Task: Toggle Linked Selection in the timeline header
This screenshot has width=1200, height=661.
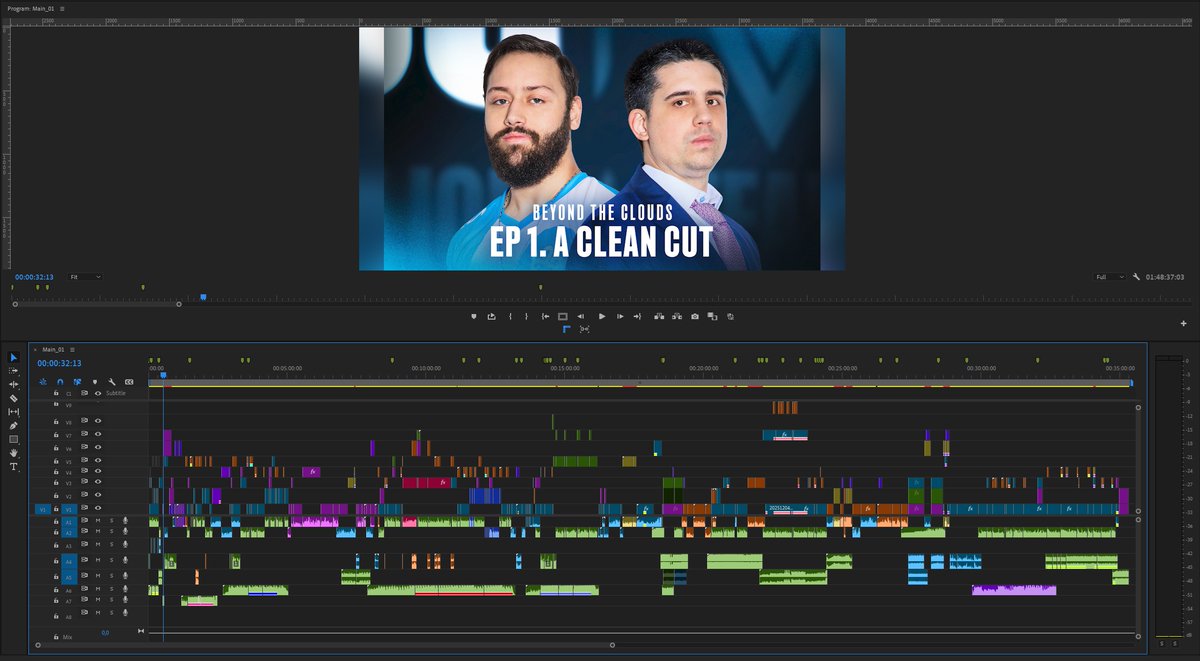Action: point(76,382)
